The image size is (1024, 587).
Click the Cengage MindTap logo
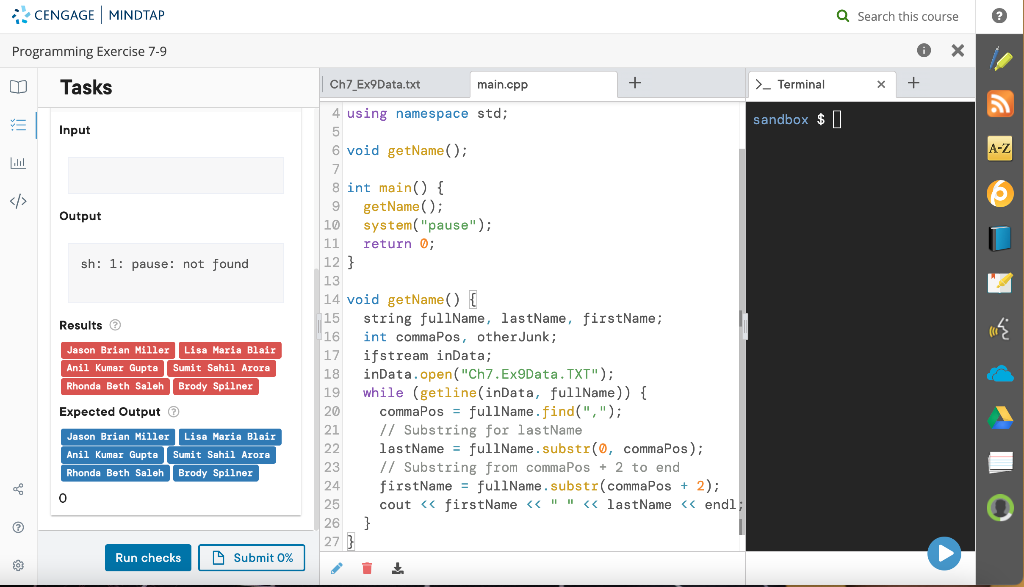[x=88, y=15]
